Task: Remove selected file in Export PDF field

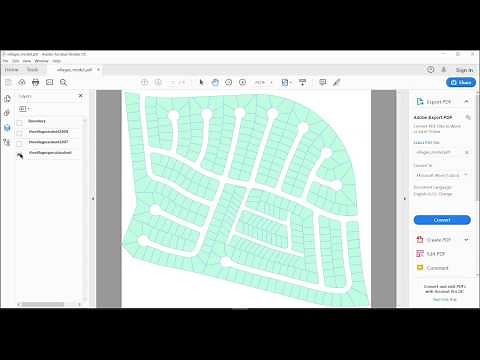Action: [x=467, y=152]
